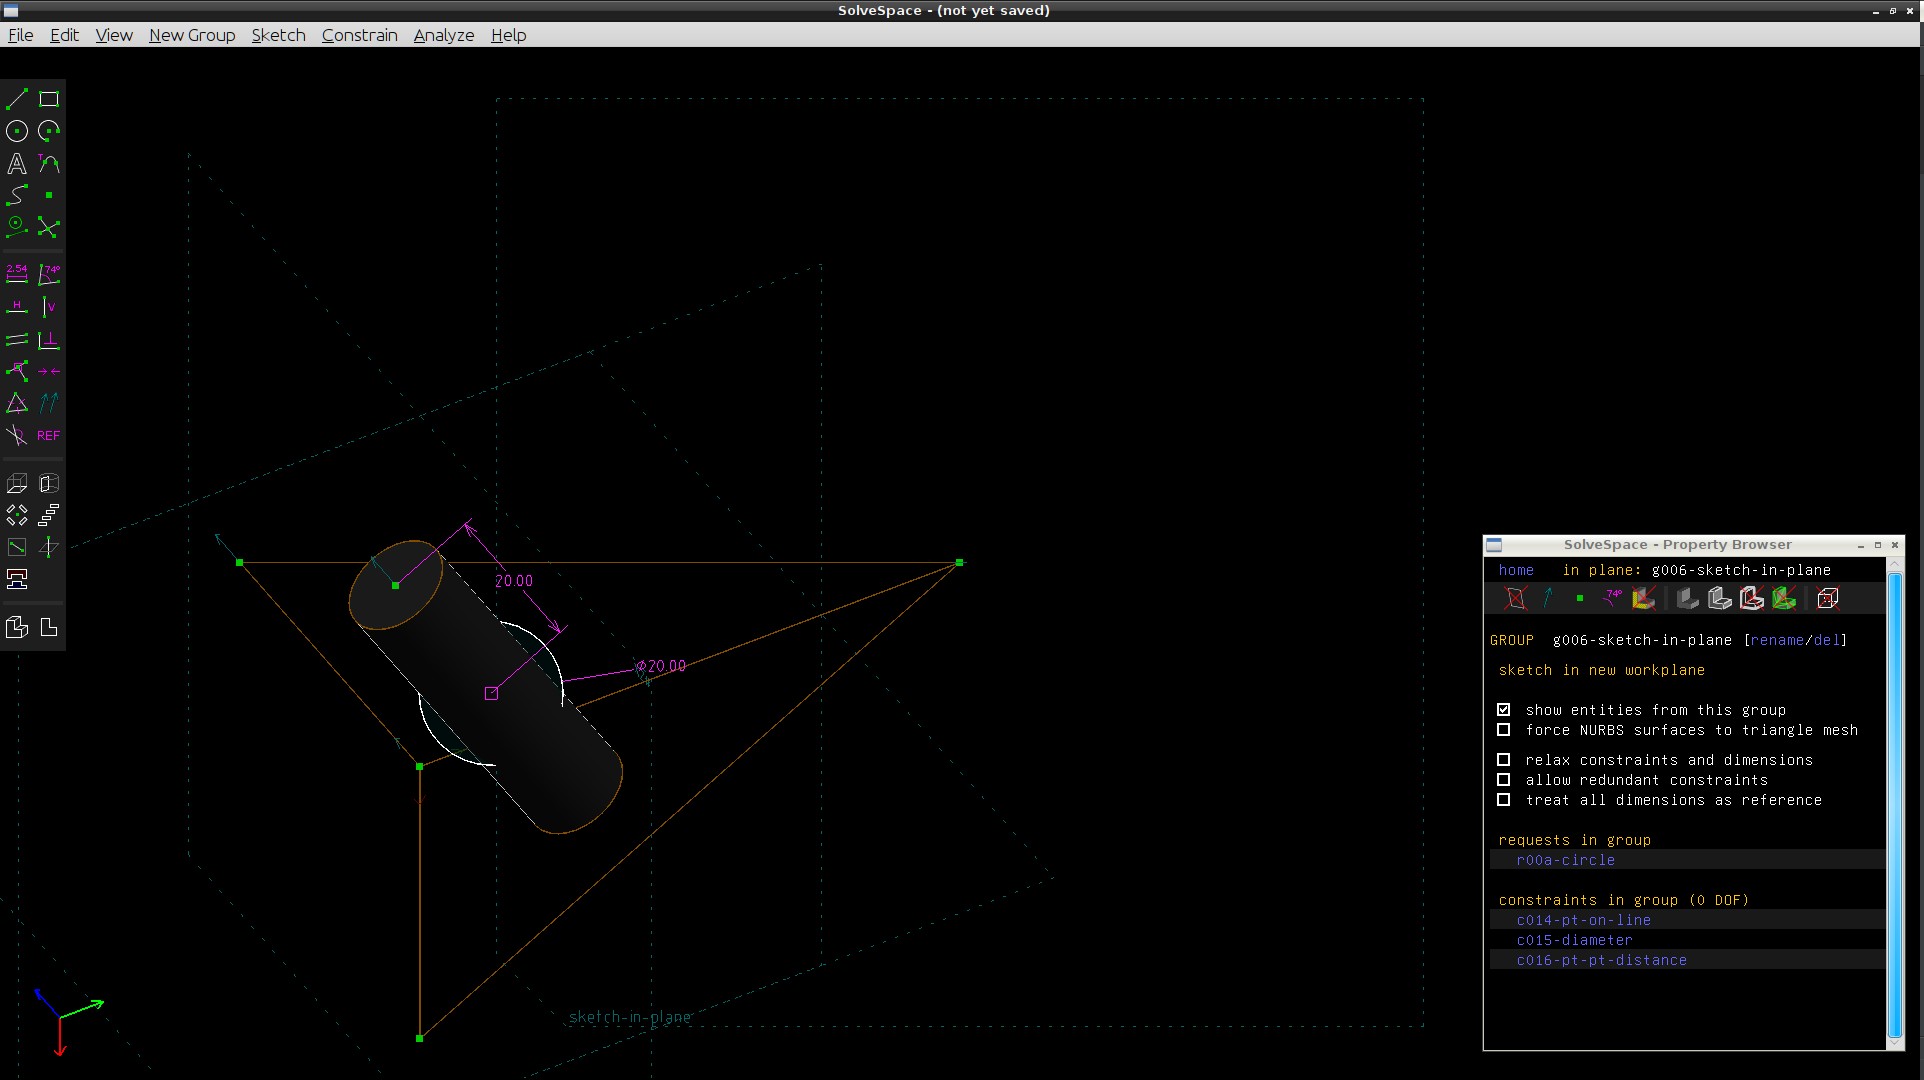
Task: Open the c015-diameter constraint entry
Action: point(1574,940)
